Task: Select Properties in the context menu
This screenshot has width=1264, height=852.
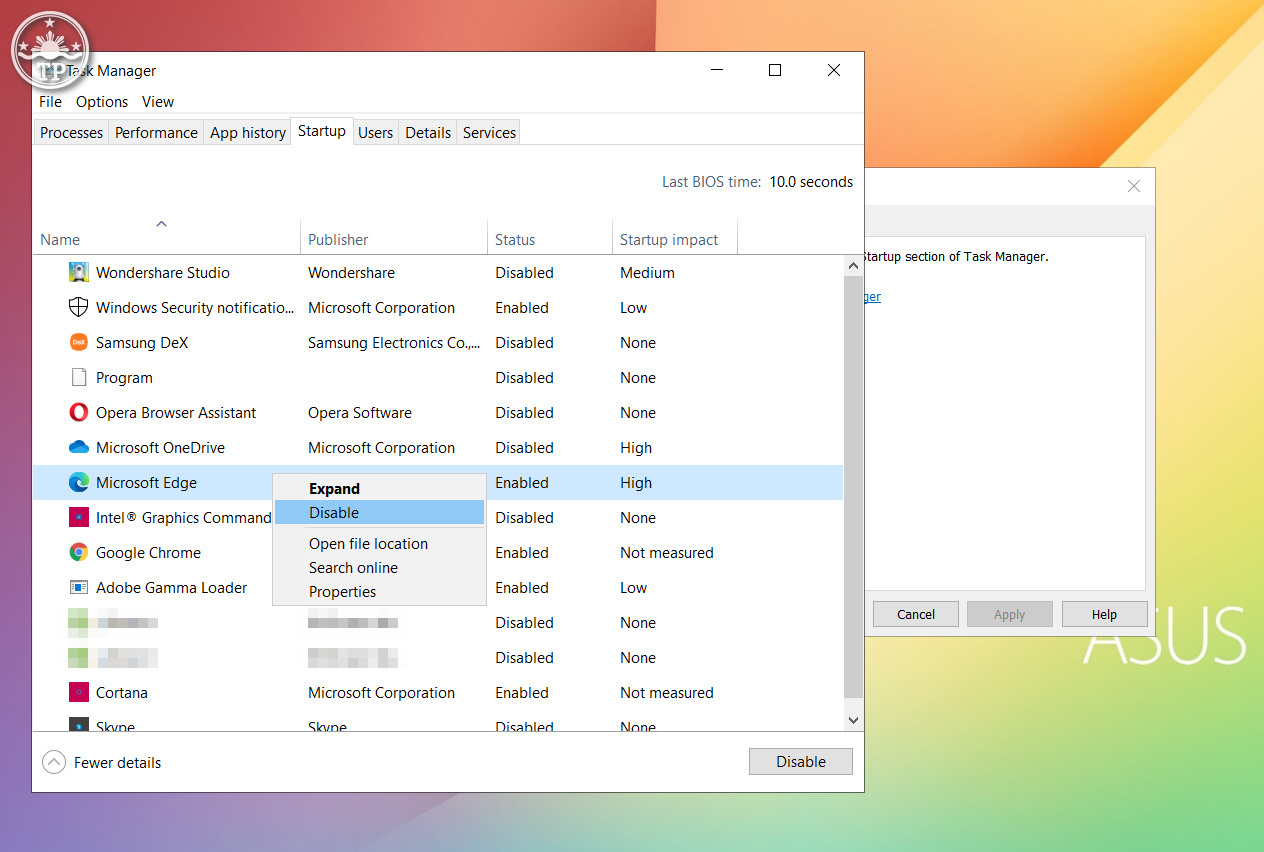Action: pyautogui.click(x=379, y=591)
